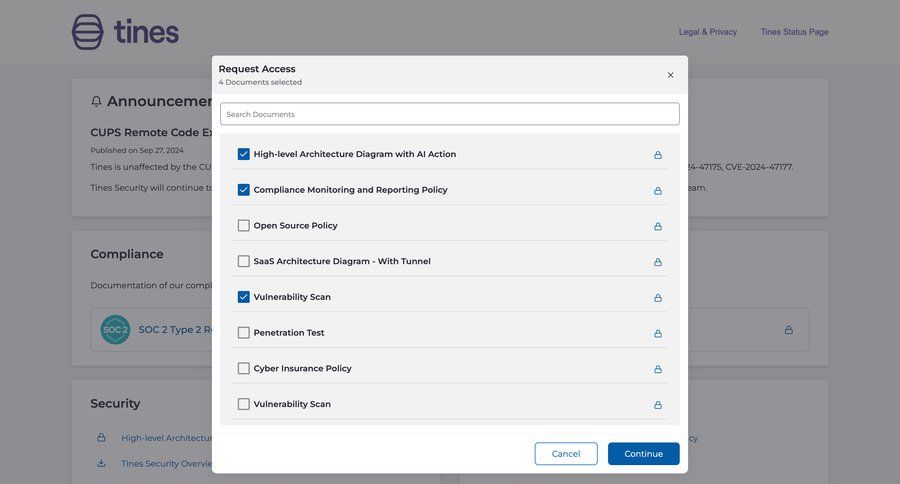Click the Cancel button
Viewport: 900px width, 484px height.
coord(566,454)
